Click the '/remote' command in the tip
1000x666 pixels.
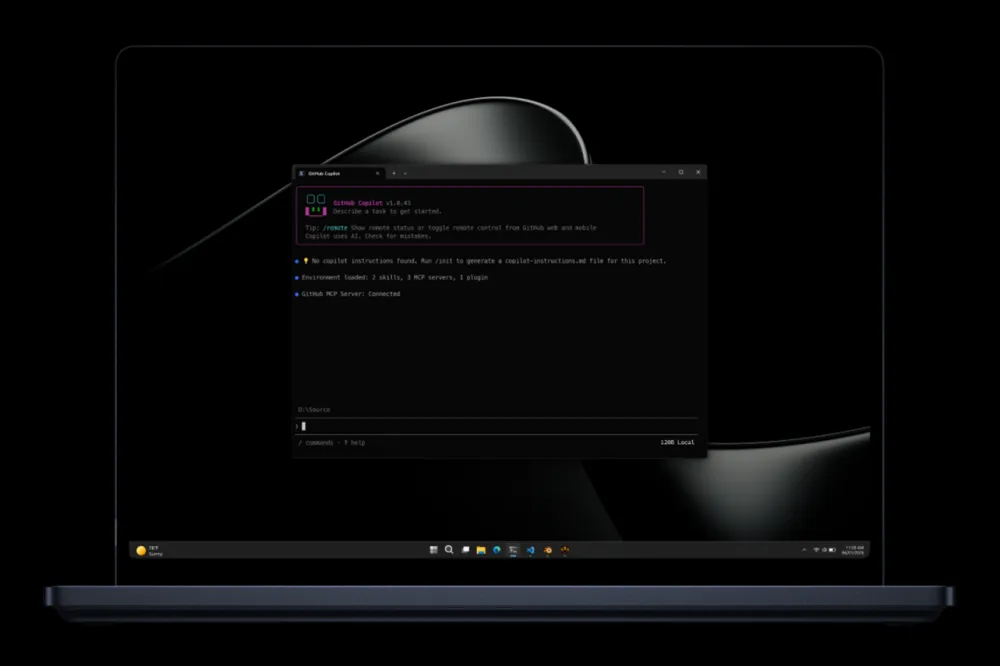[x=335, y=228]
